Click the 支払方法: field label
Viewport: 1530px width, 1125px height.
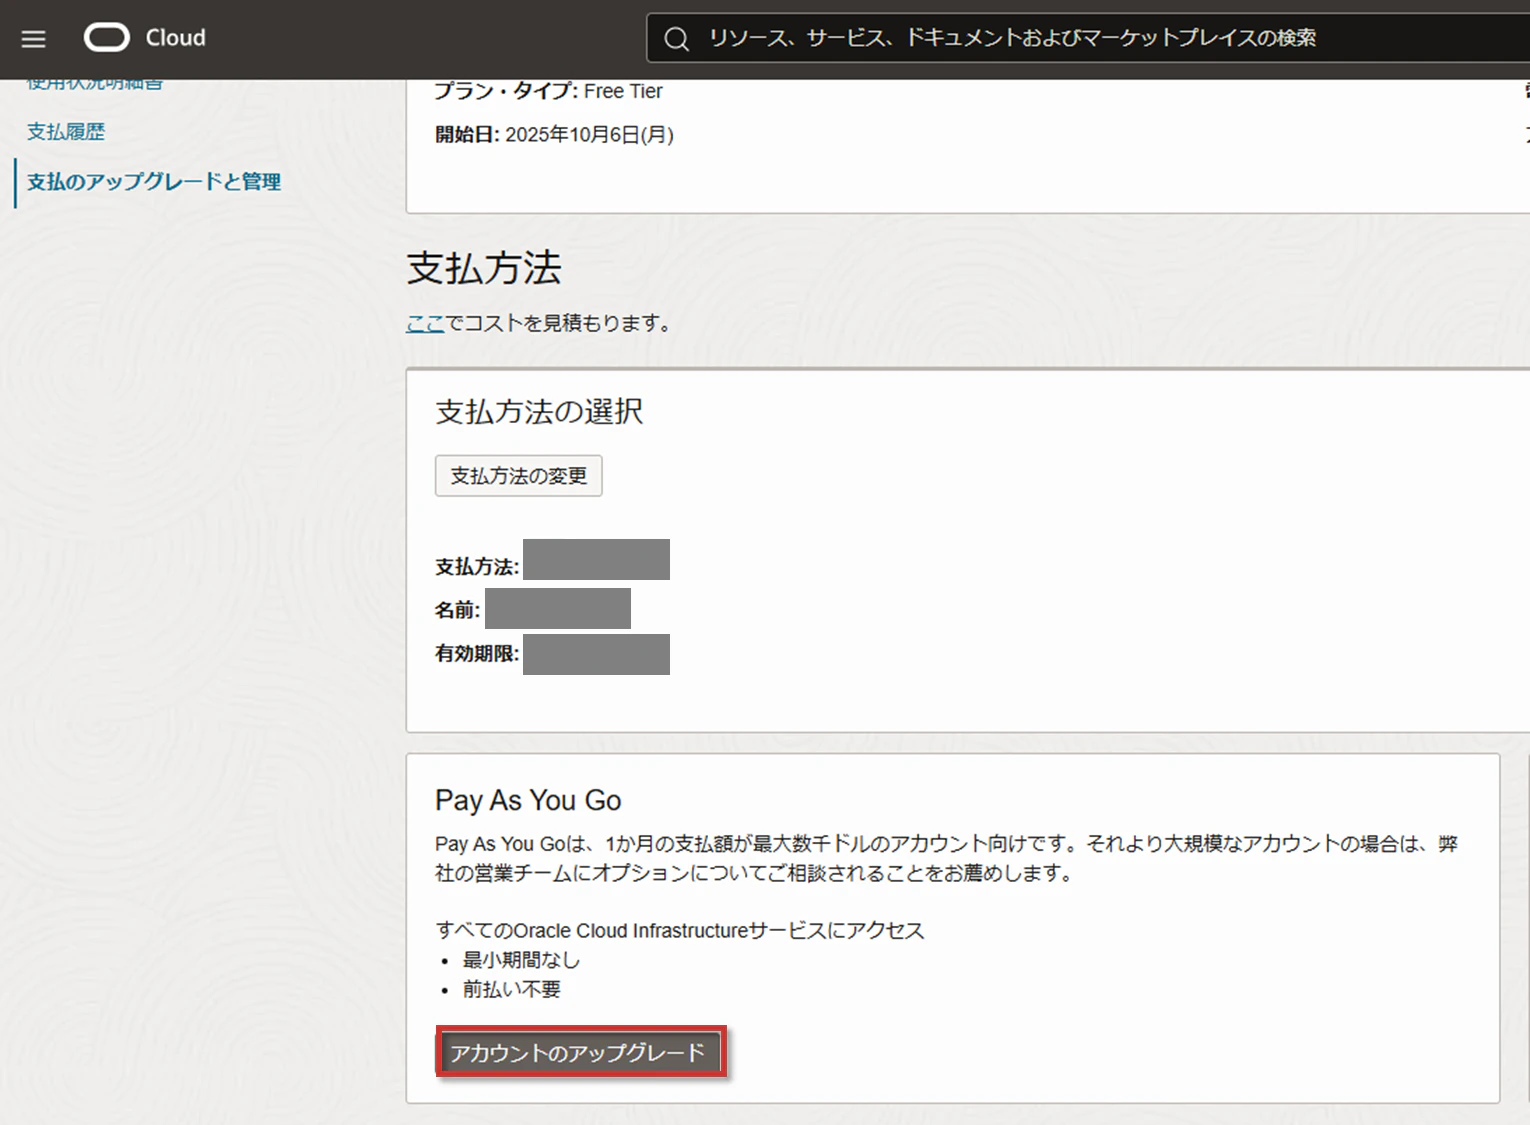(477, 567)
